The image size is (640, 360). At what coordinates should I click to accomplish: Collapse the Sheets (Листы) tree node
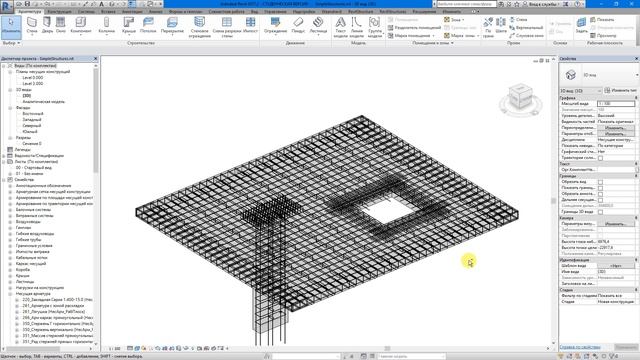point(4,162)
